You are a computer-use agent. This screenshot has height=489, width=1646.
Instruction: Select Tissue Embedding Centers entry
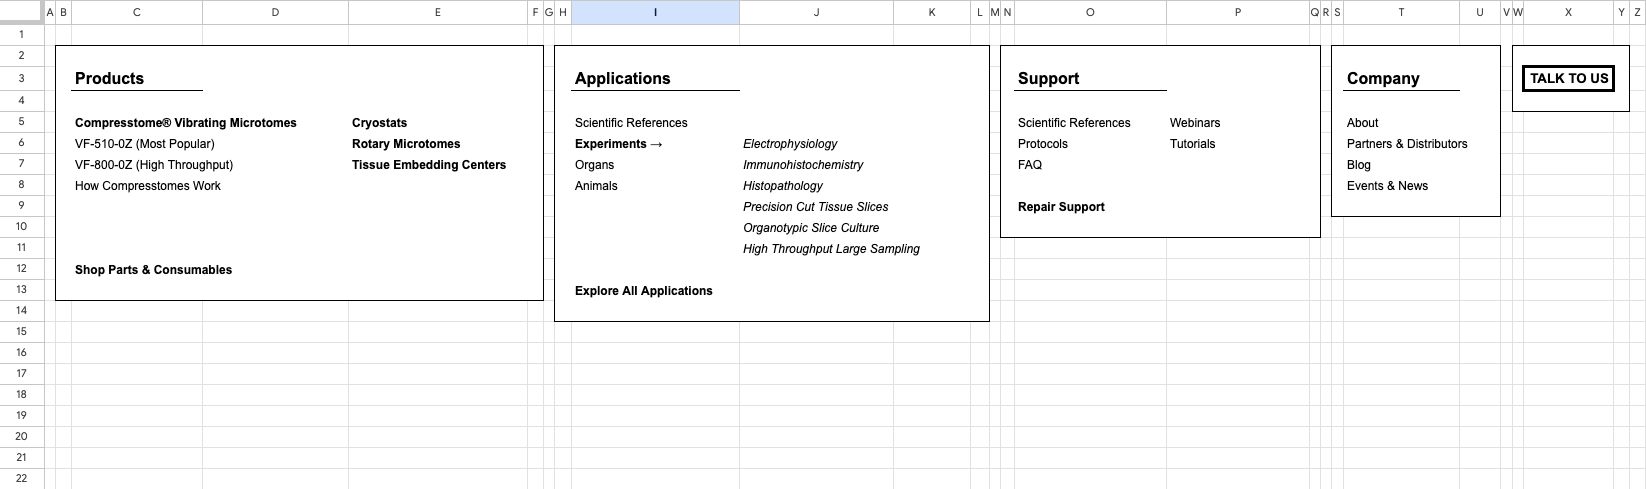coord(429,165)
